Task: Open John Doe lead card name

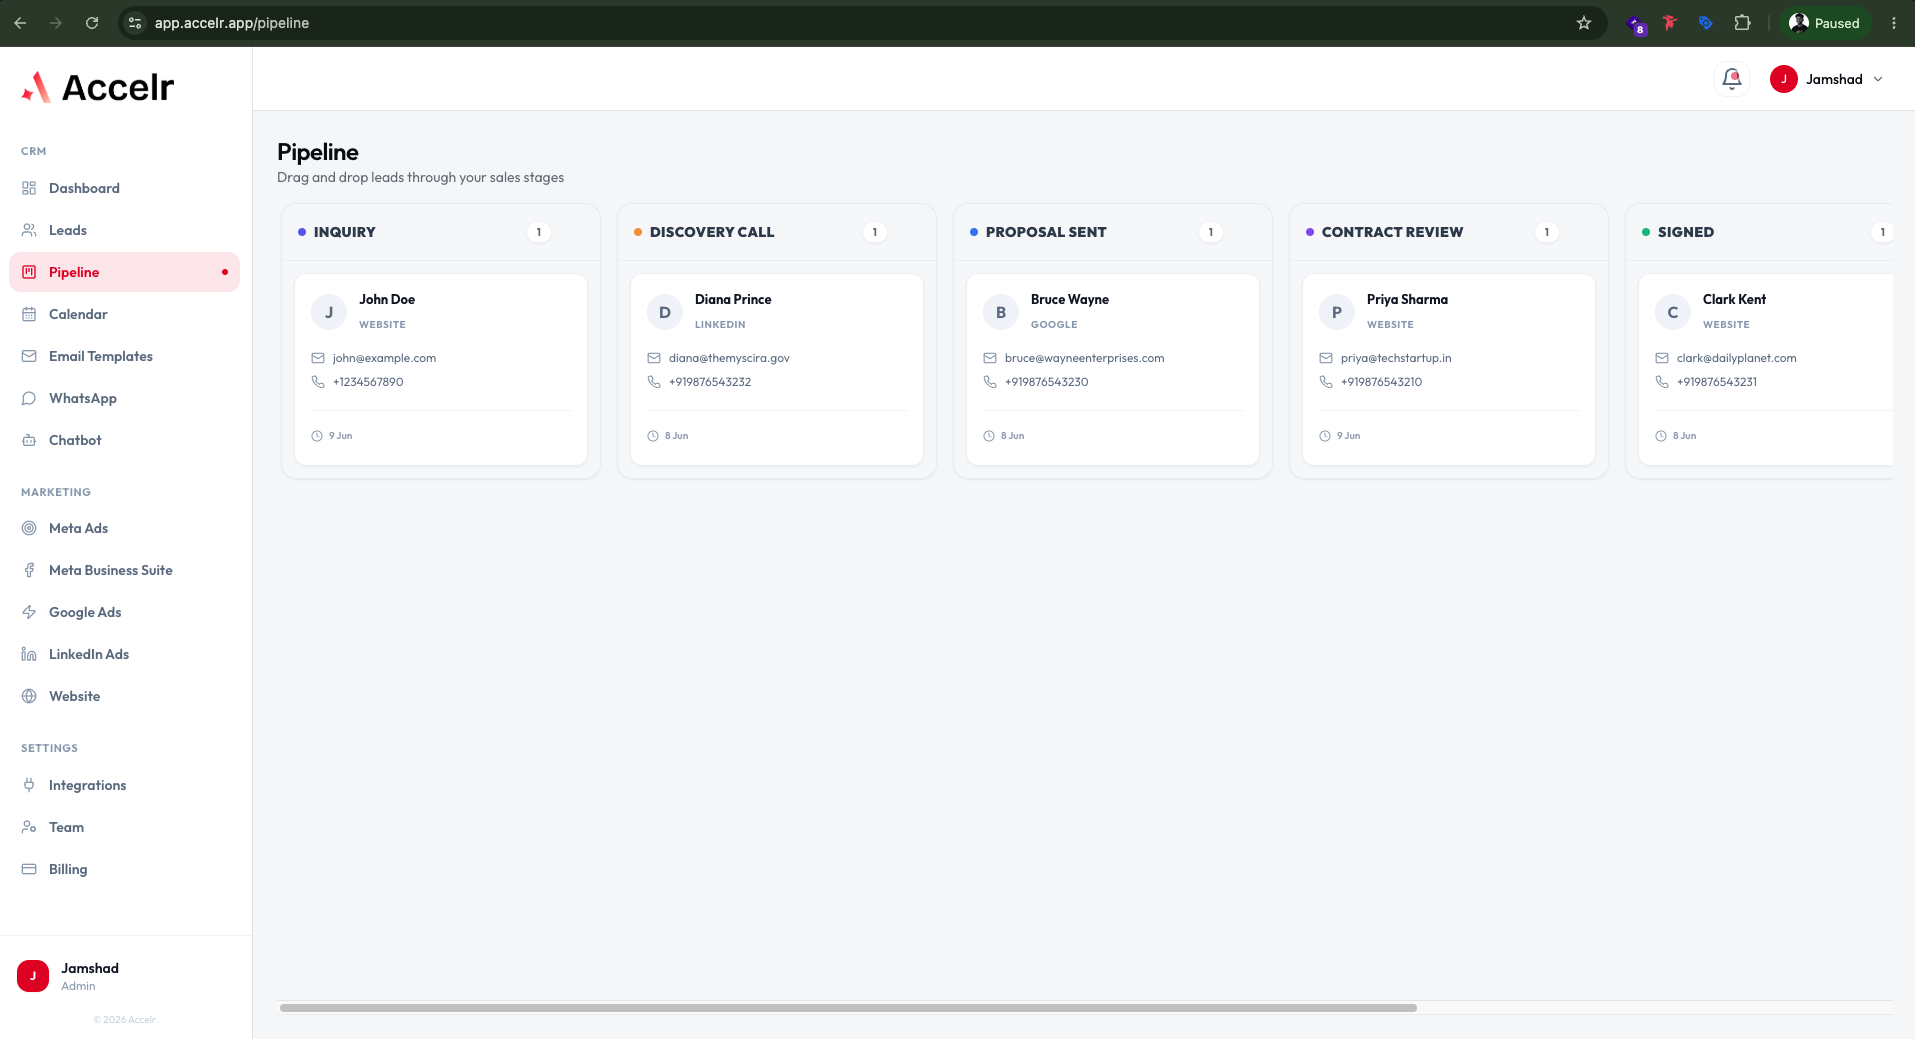Action: tap(387, 299)
